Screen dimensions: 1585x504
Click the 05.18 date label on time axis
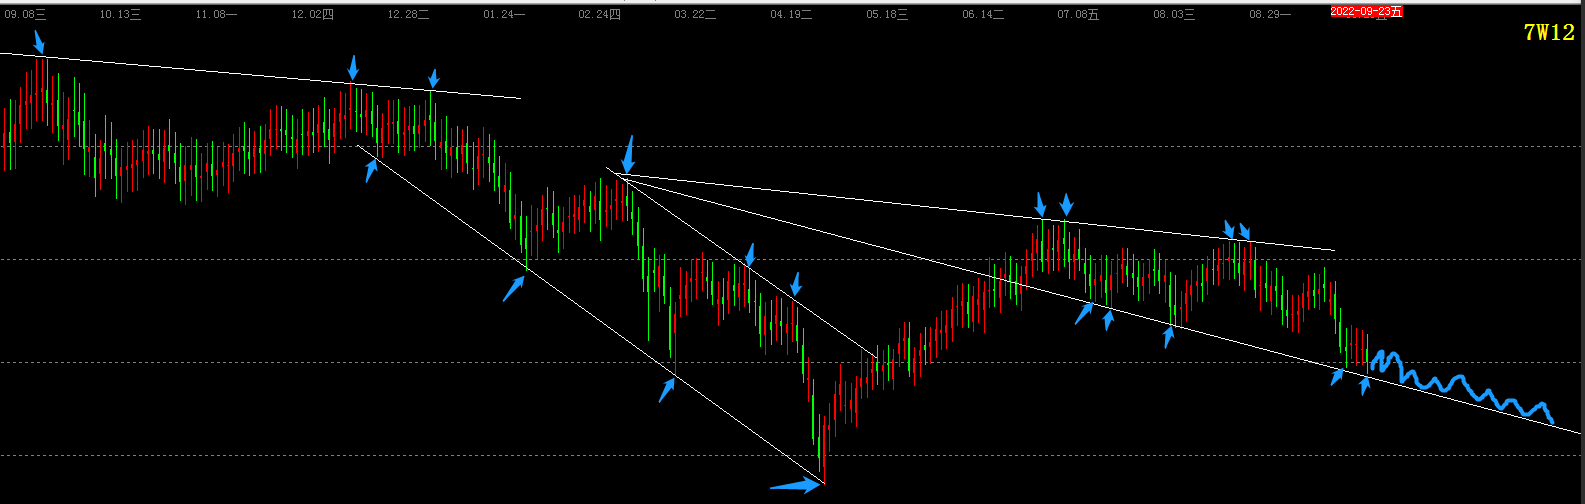point(887,14)
